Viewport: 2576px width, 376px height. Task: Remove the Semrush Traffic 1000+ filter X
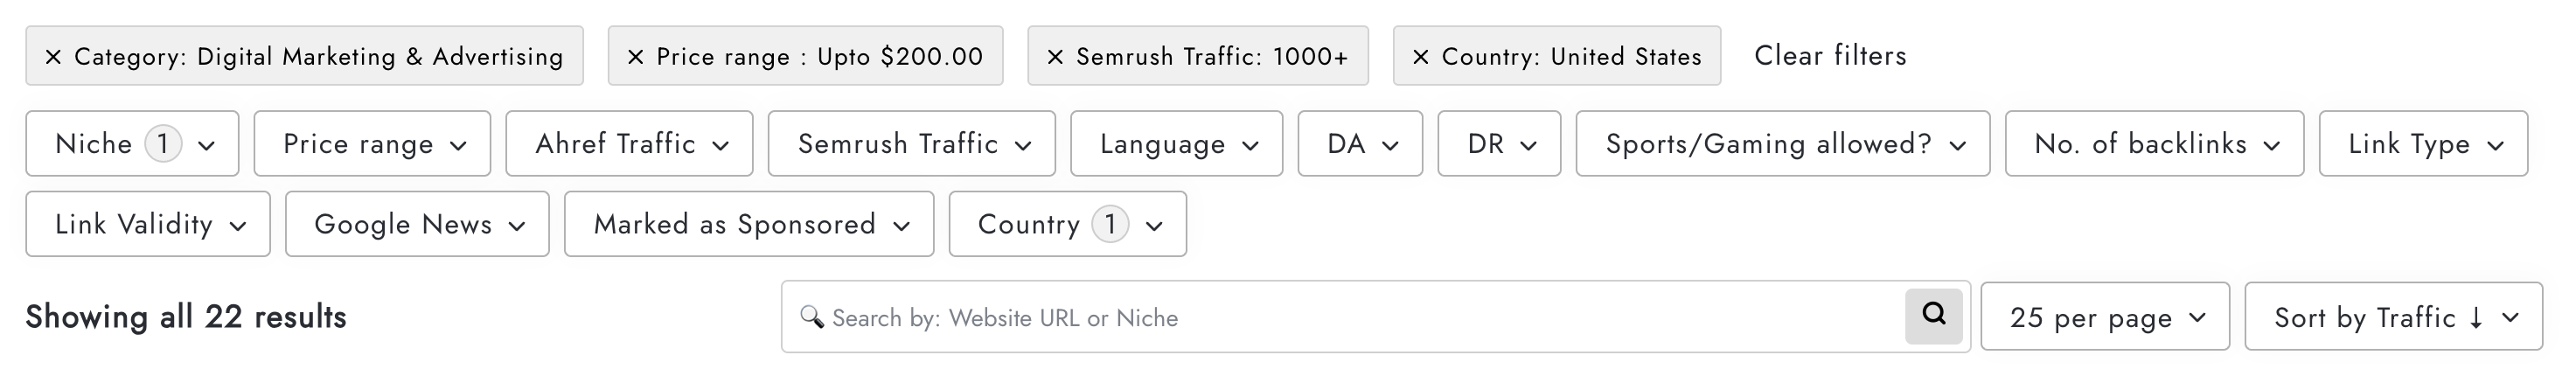pos(1055,57)
